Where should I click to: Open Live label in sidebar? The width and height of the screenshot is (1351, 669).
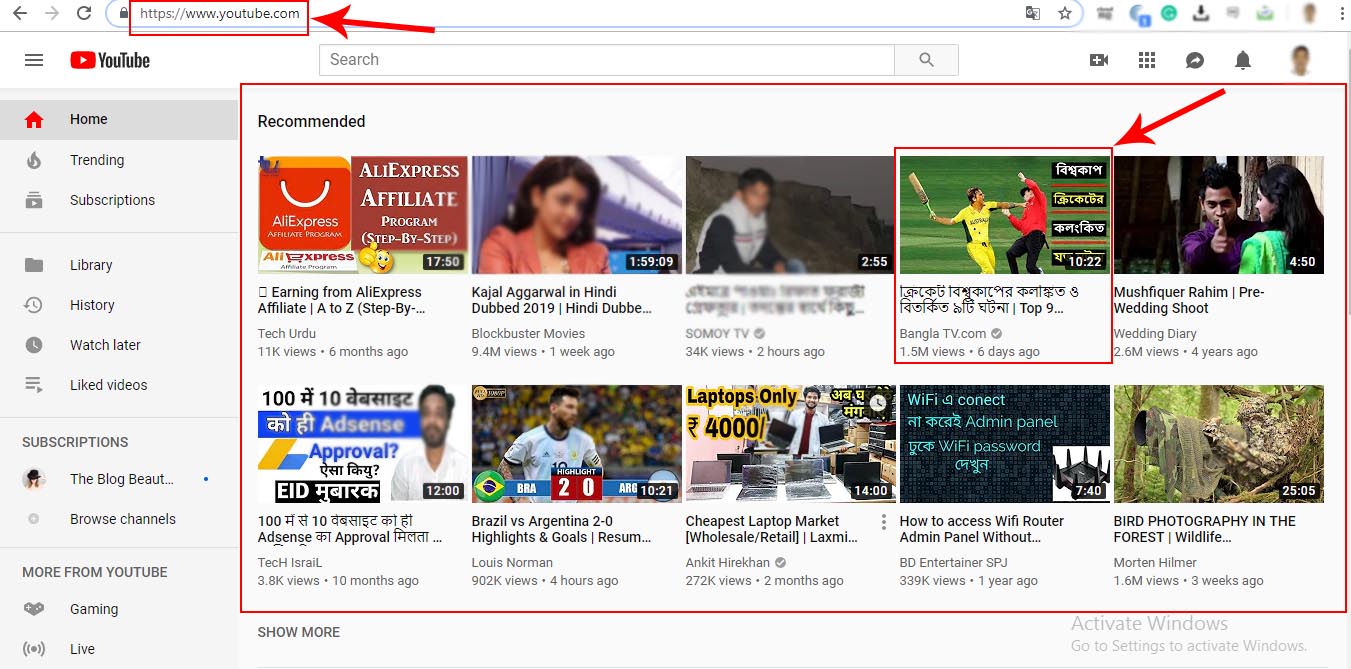pyautogui.click(x=82, y=649)
